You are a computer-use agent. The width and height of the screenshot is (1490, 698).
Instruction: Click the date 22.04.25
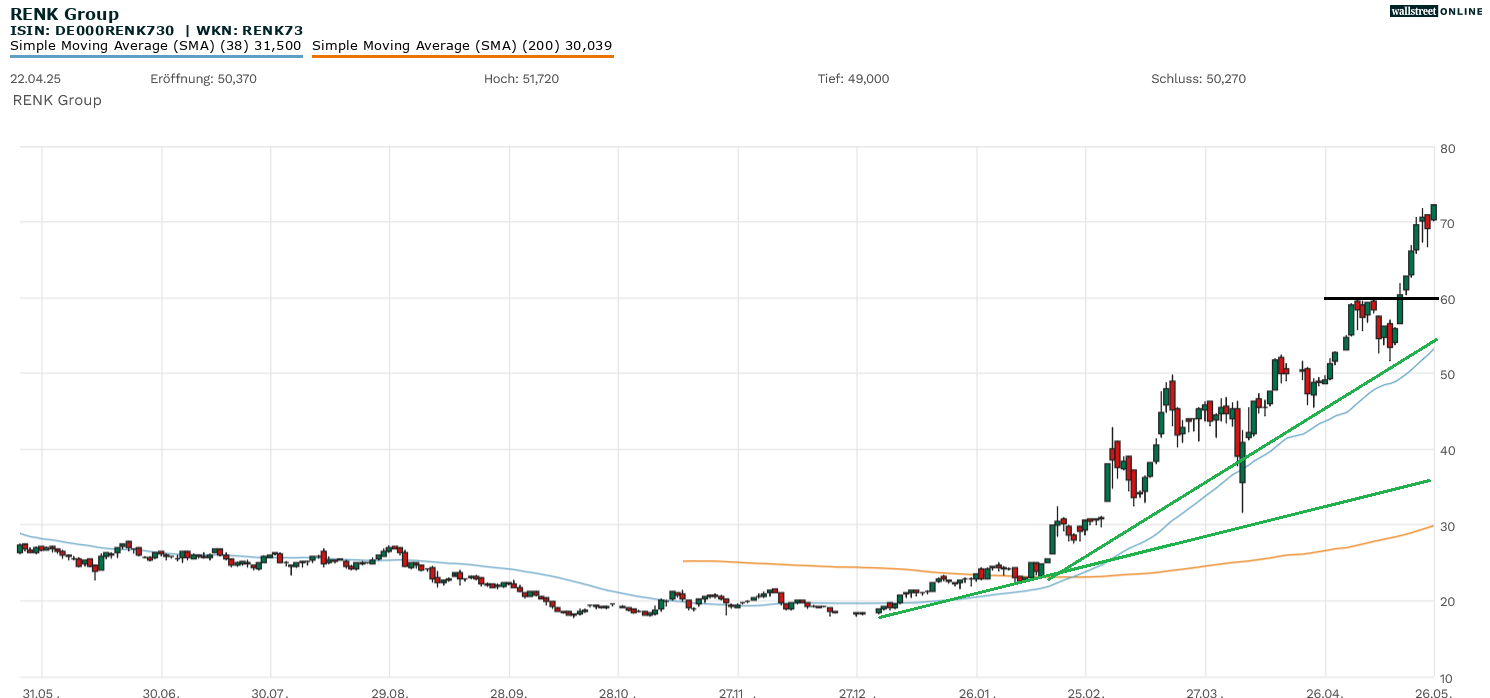(35, 79)
